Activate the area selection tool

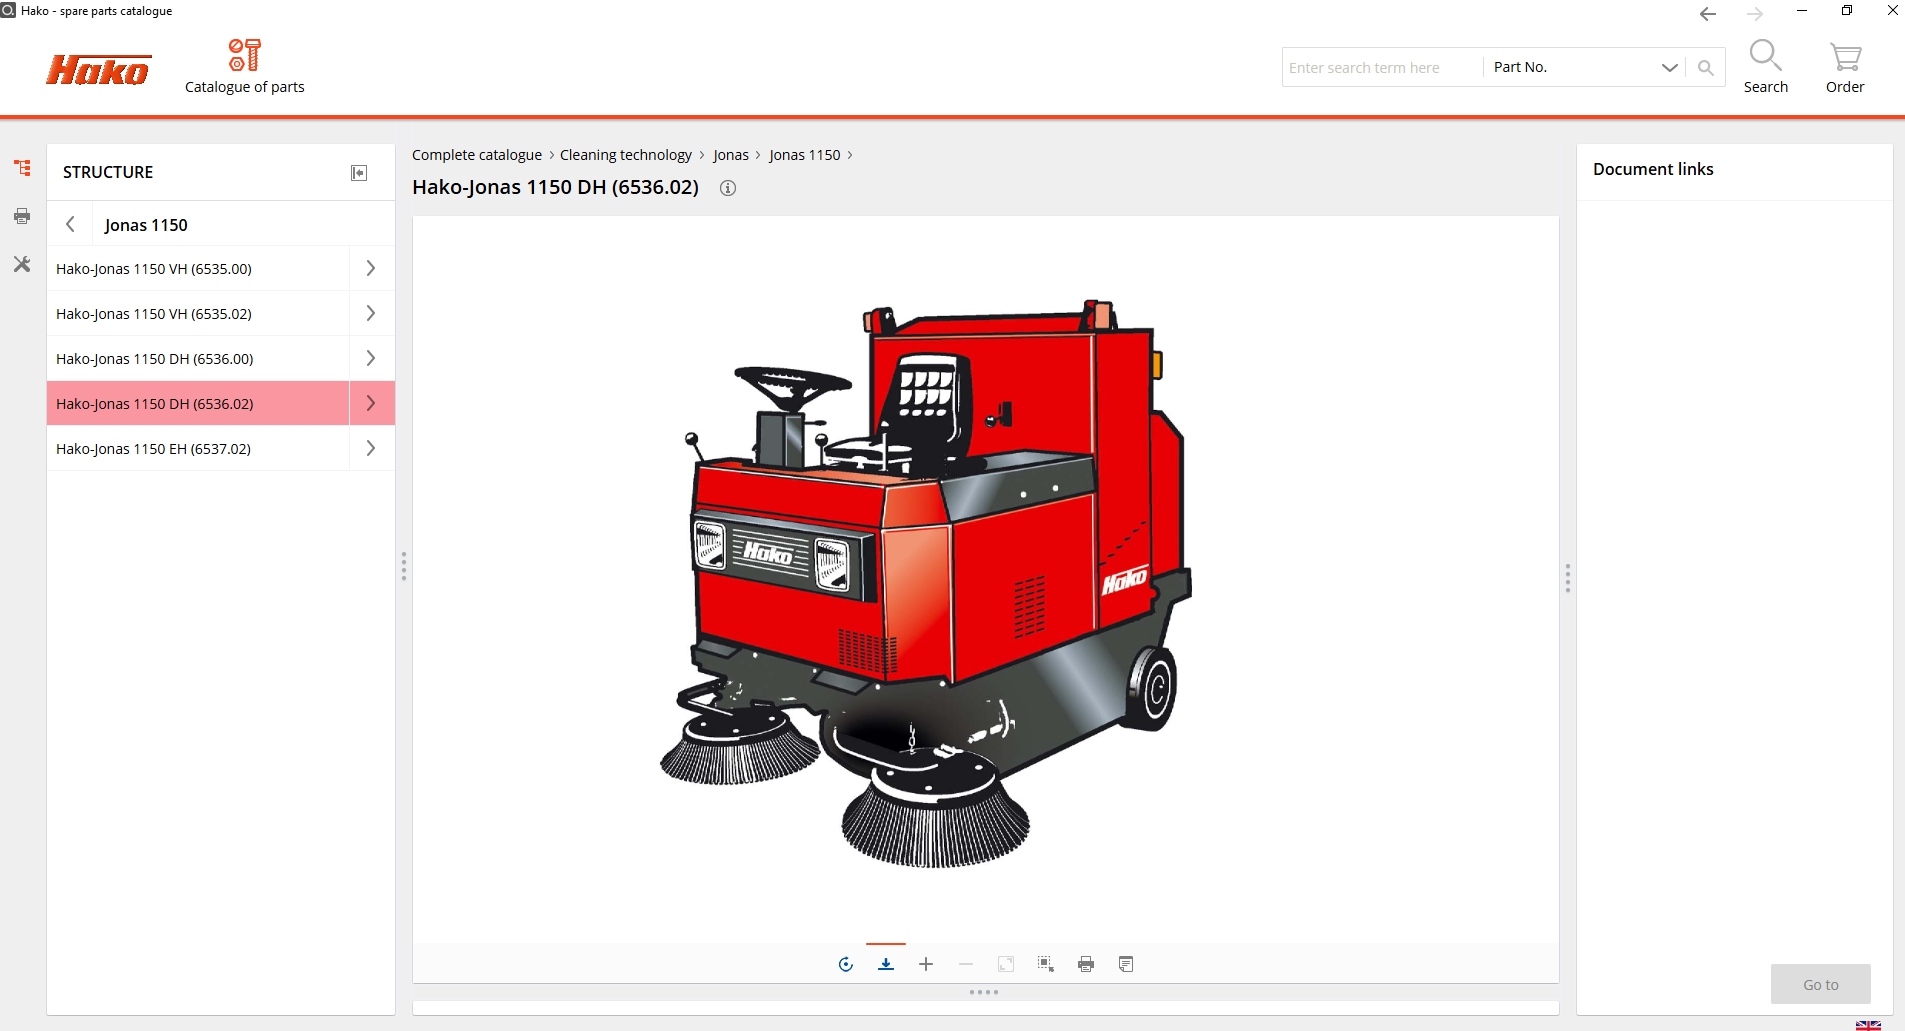(1046, 964)
